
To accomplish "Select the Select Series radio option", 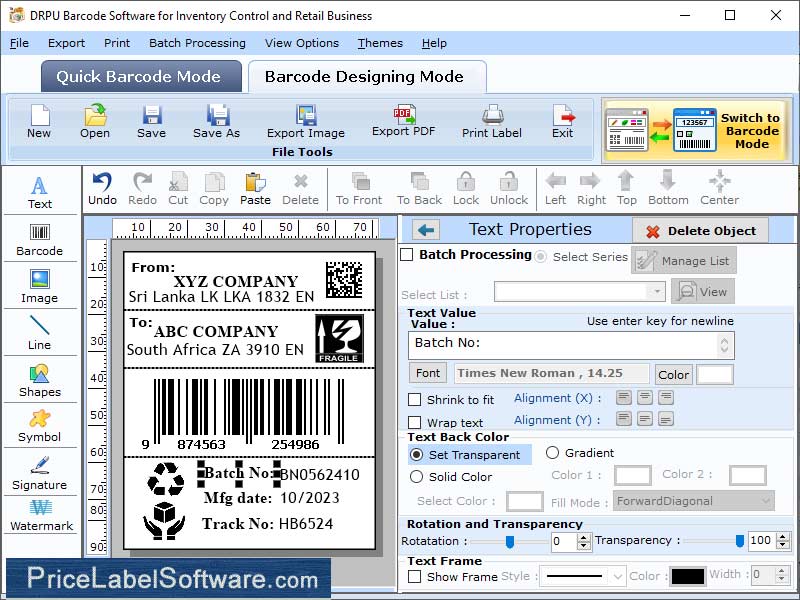I will point(540,257).
